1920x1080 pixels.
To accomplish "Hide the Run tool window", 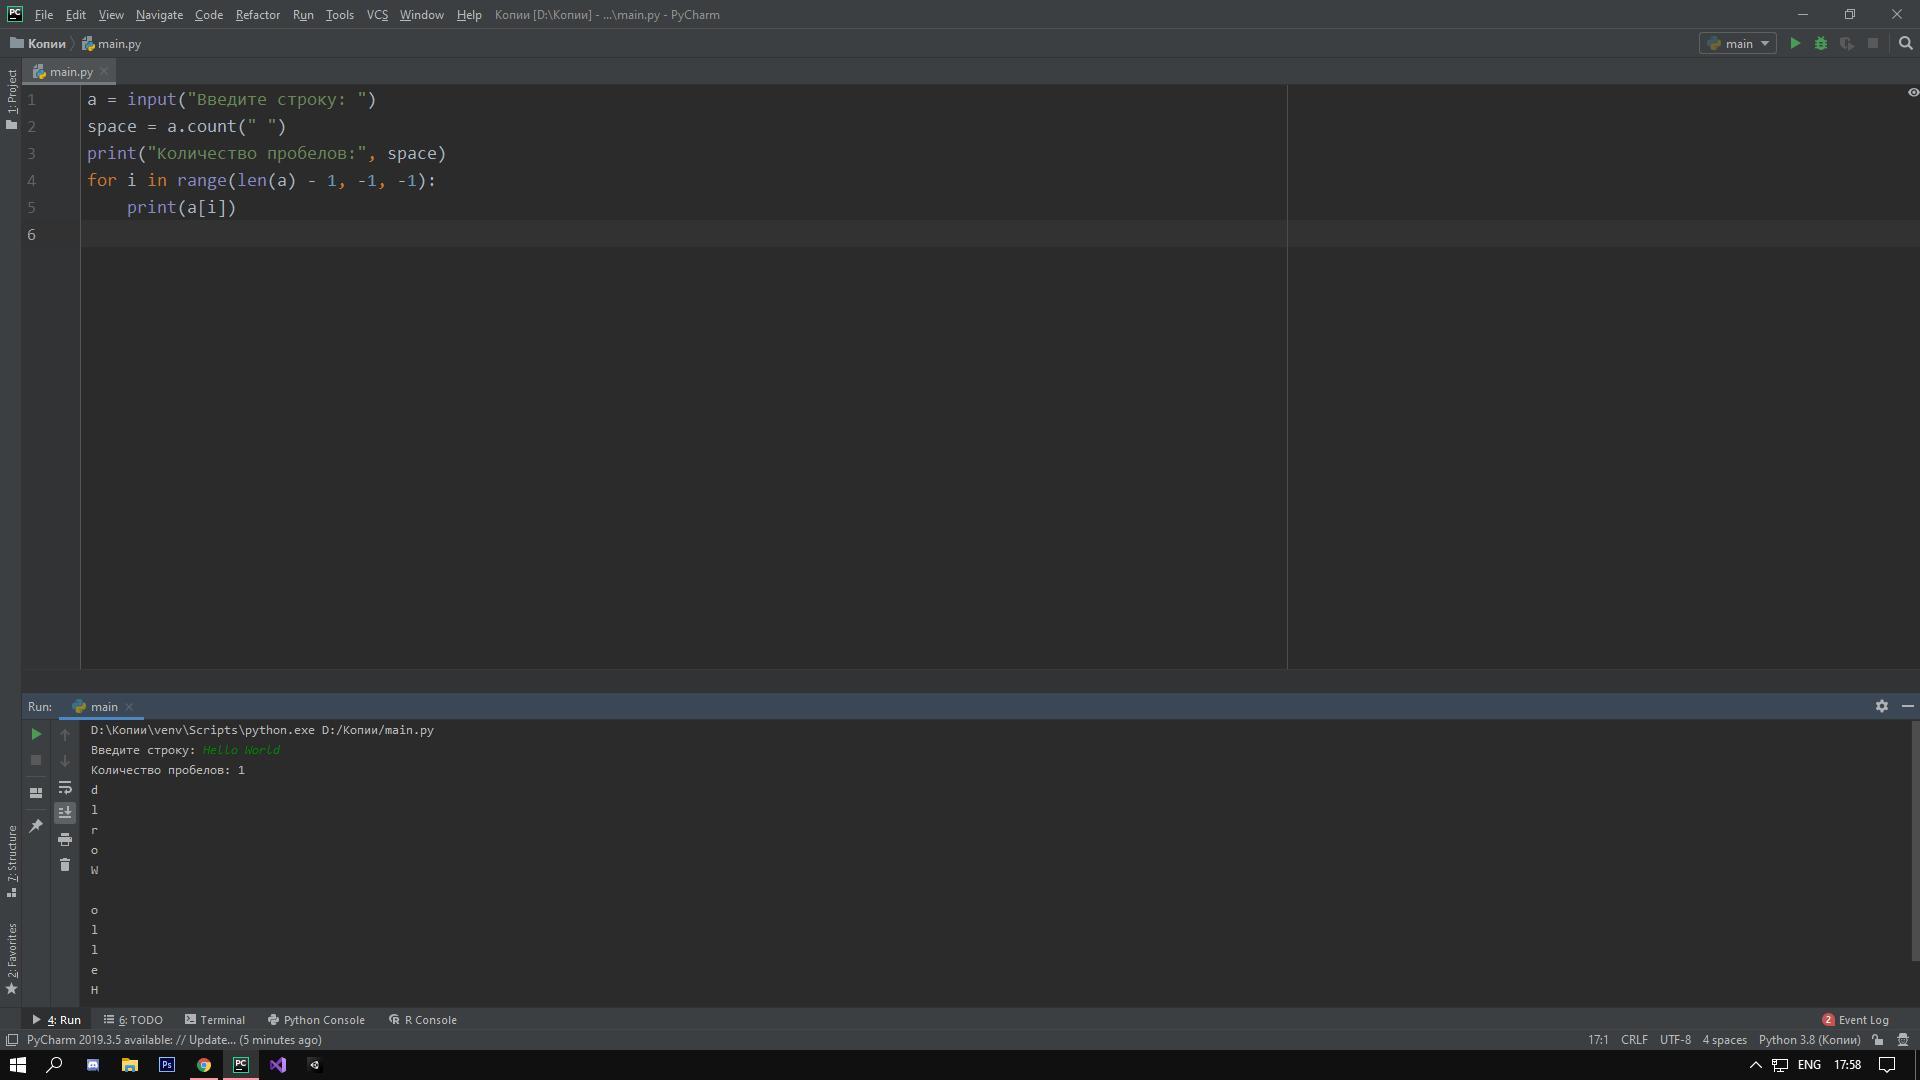I will click(x=1907, y=706).
